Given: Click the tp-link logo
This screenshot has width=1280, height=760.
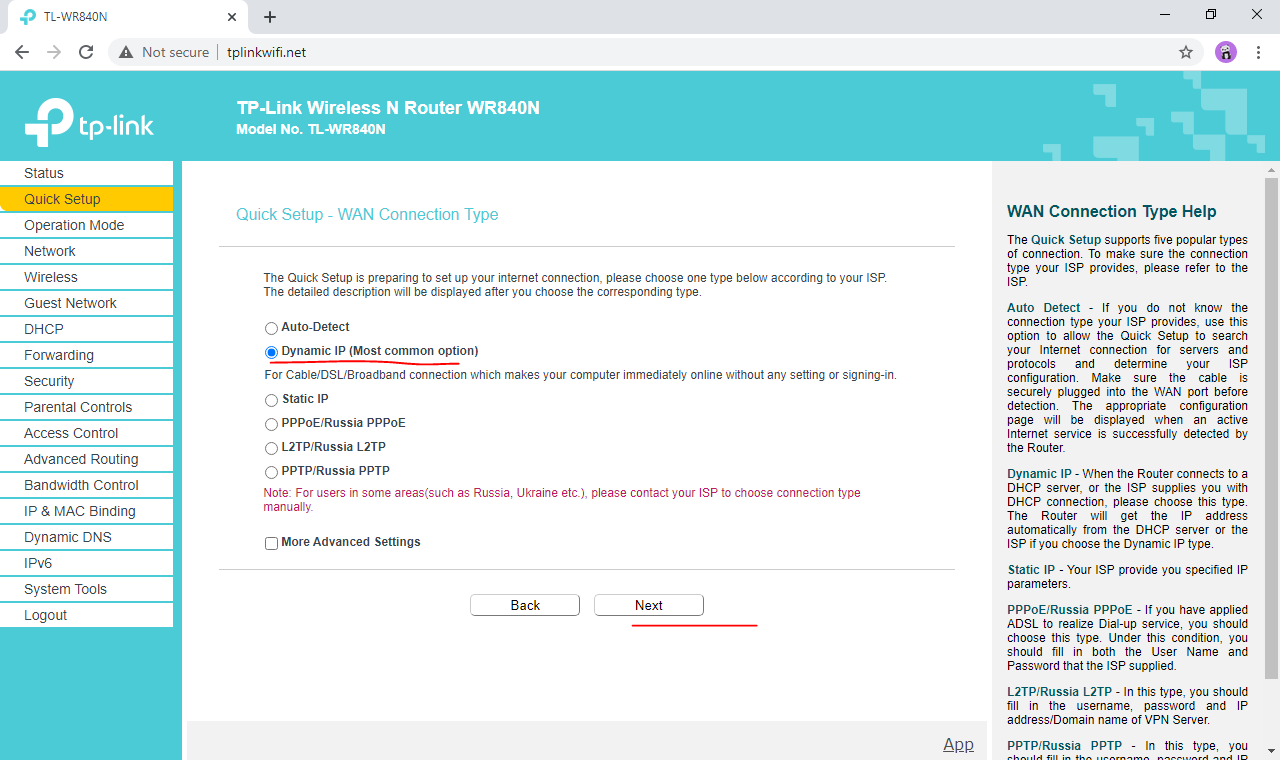Looking at the screenshot, I should tap(89, 123).
